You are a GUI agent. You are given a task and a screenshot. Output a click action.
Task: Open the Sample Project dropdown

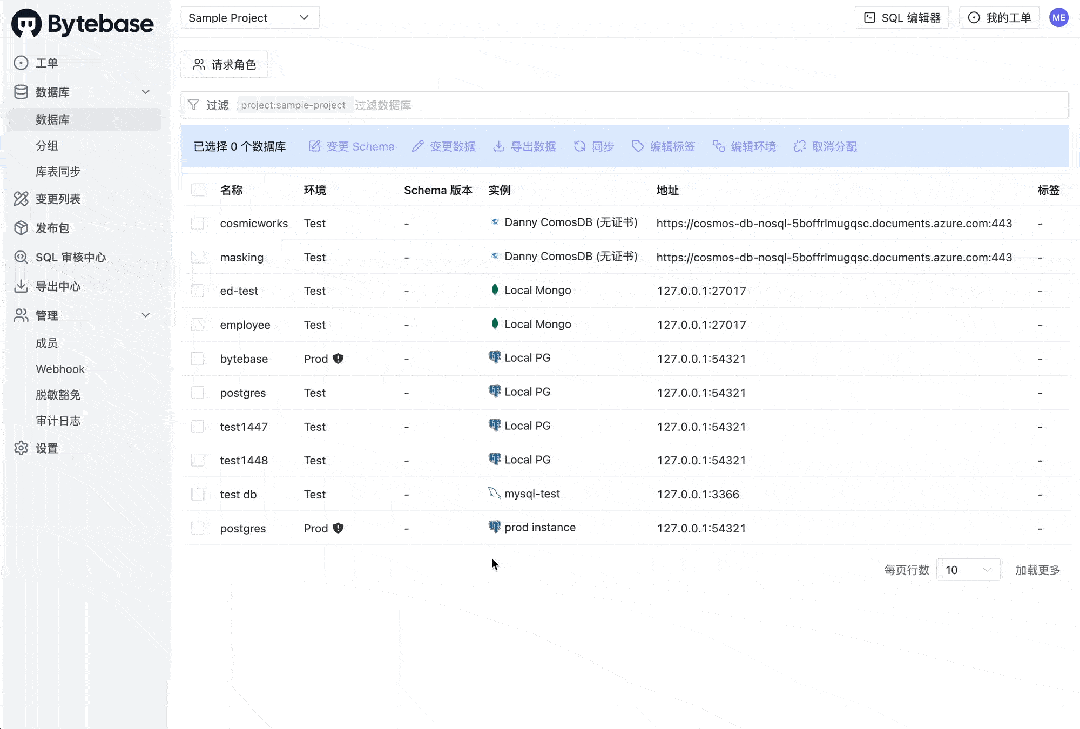(249, 18)
